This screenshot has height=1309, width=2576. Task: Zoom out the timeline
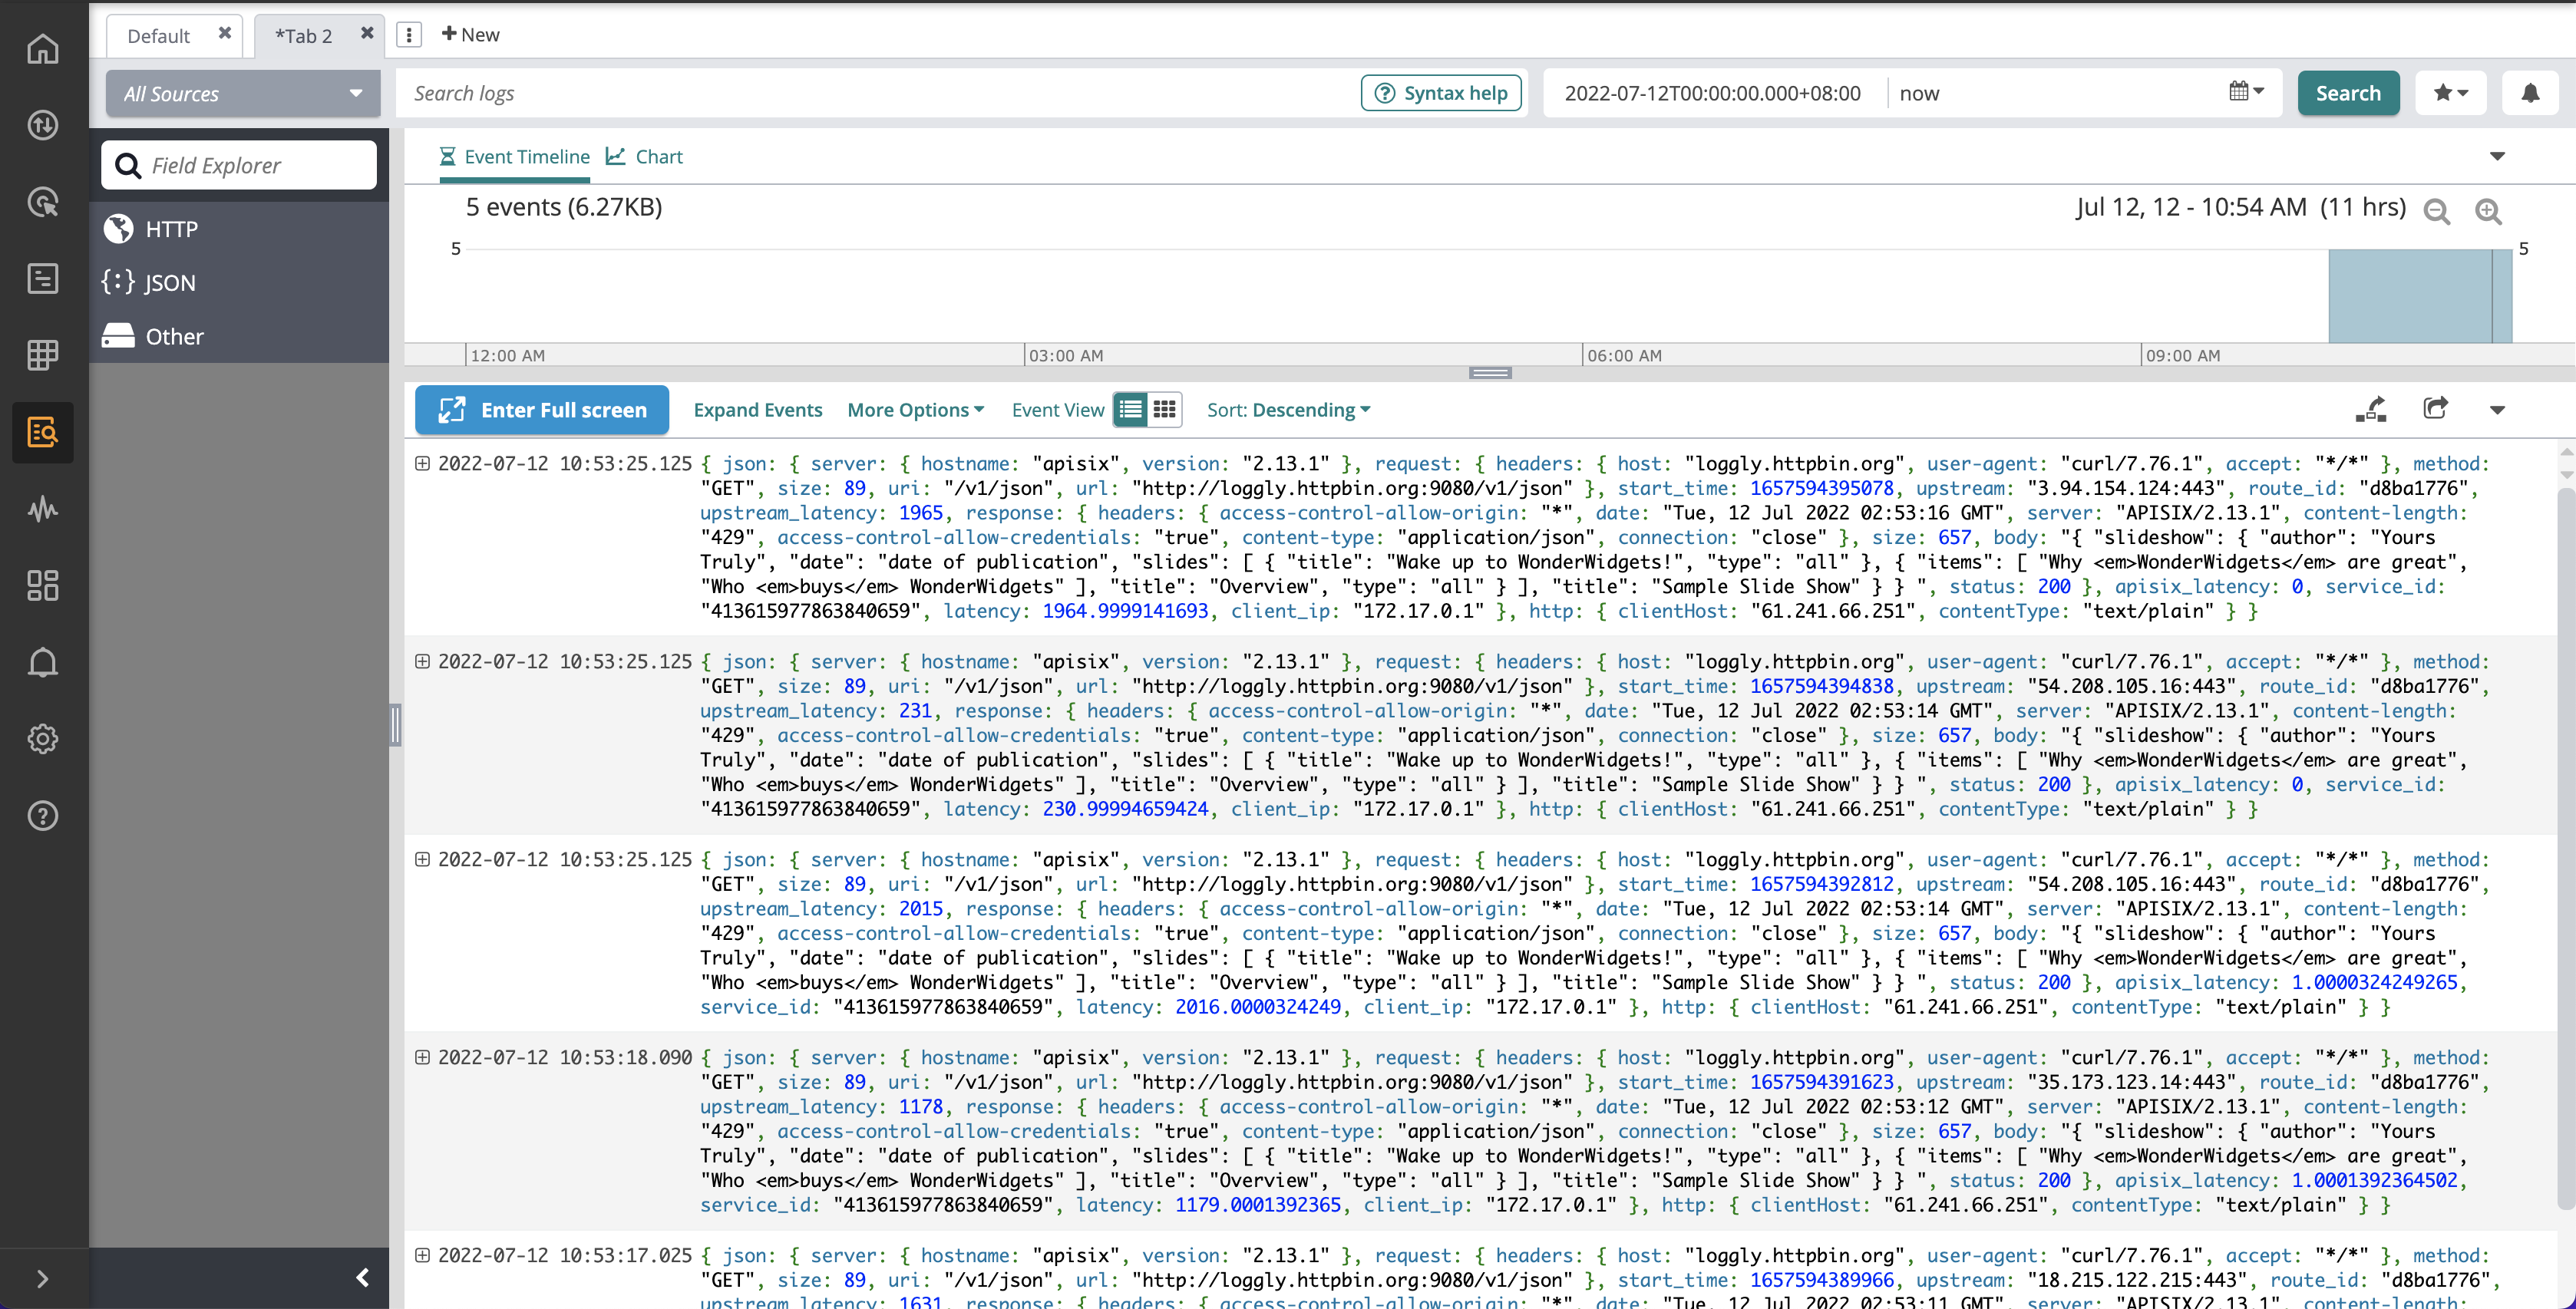pos(2437,211)
